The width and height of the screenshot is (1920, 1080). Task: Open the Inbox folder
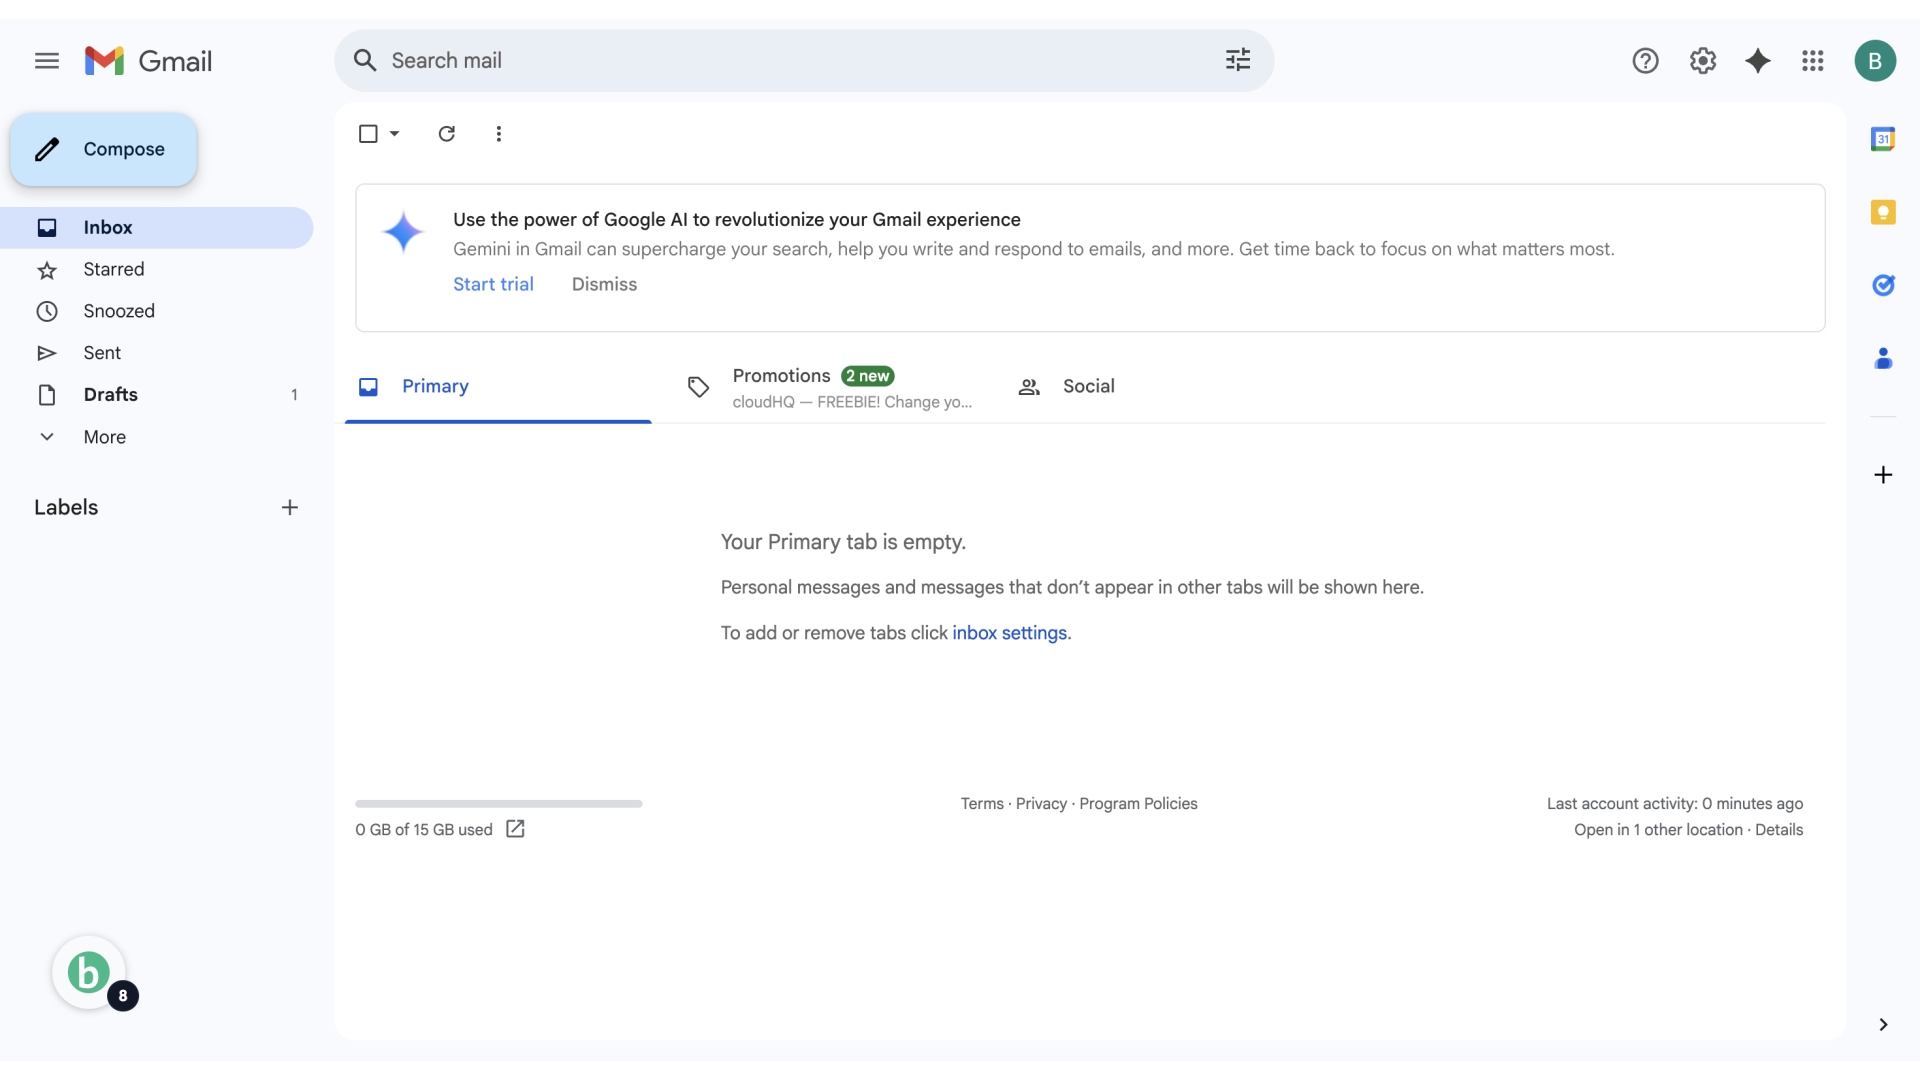point(156,228)
